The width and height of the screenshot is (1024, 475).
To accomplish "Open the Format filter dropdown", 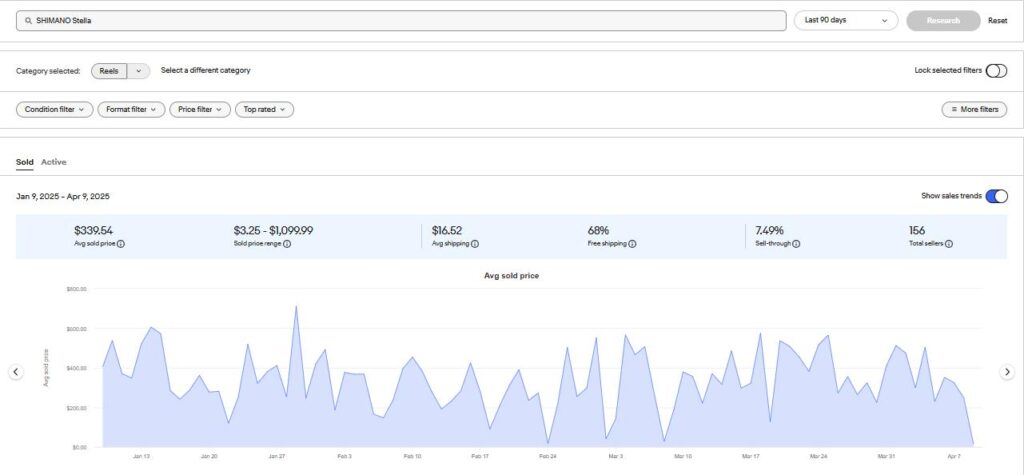I will 131,110.
